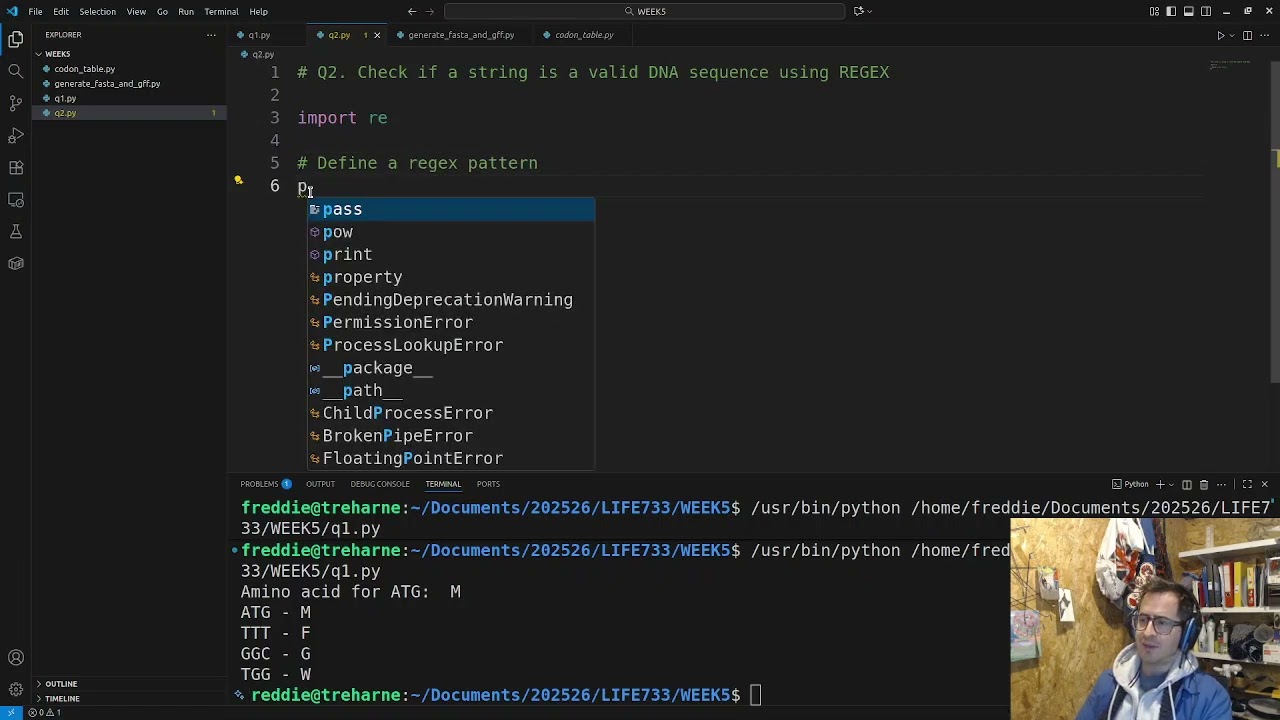Open the Run and Debug view
This screenshot has height=720, width=1280.
click(16, 135)
